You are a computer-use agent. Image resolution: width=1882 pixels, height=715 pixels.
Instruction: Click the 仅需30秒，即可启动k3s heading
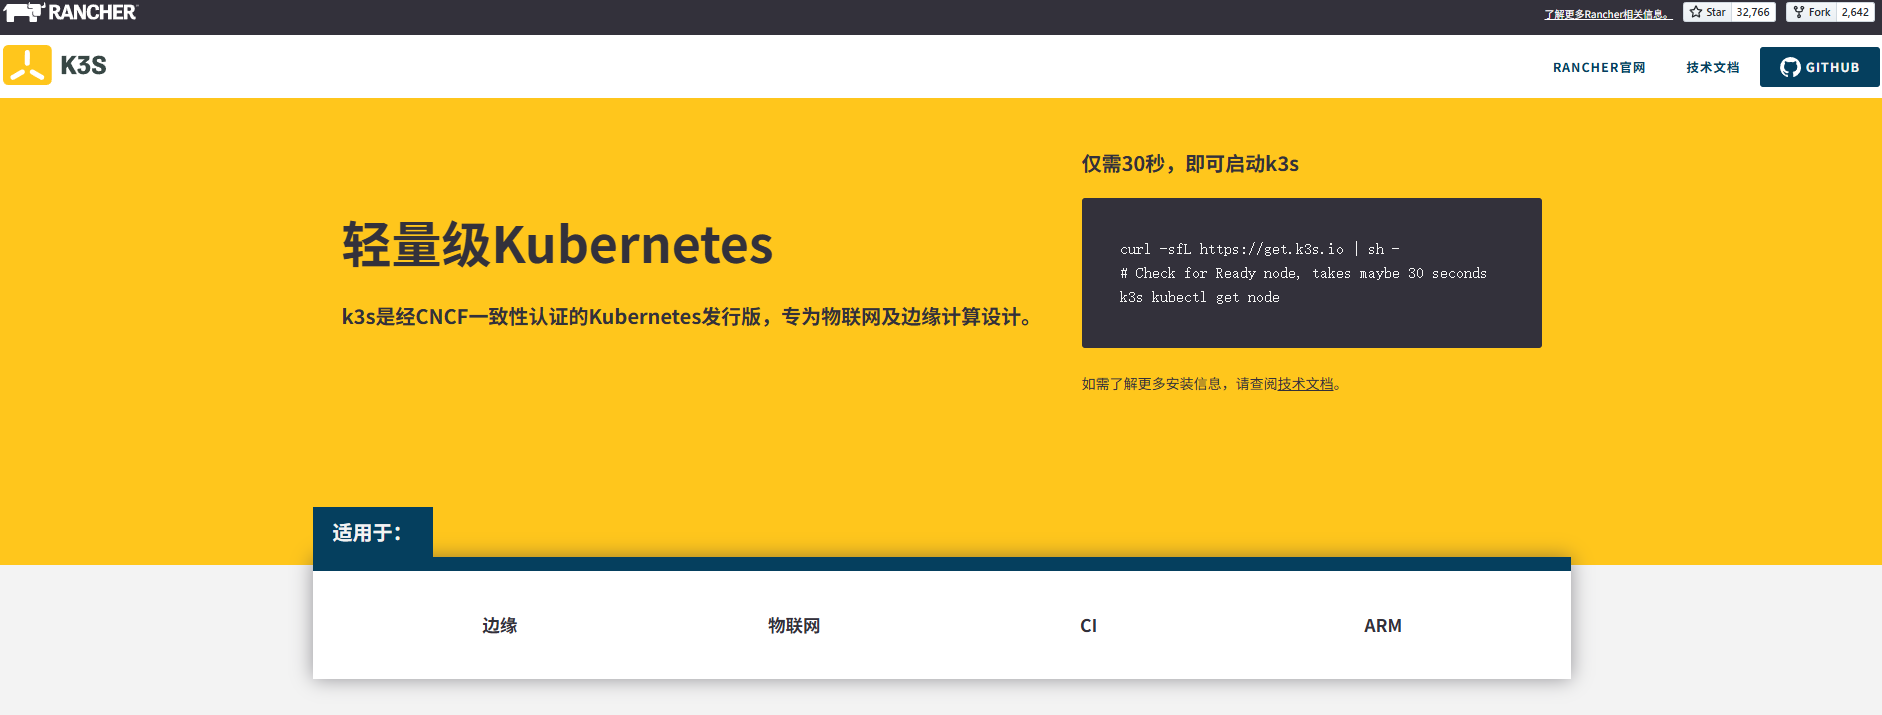(x=1190, y=164)
